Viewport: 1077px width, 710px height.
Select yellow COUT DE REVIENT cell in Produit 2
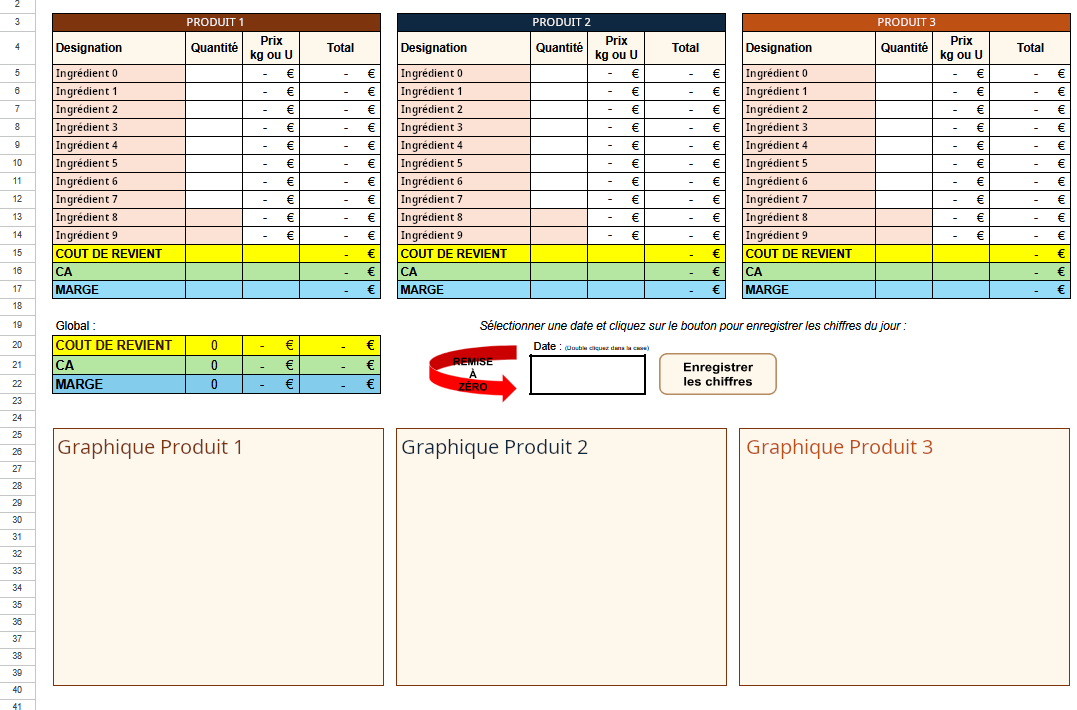click(464, 254)
